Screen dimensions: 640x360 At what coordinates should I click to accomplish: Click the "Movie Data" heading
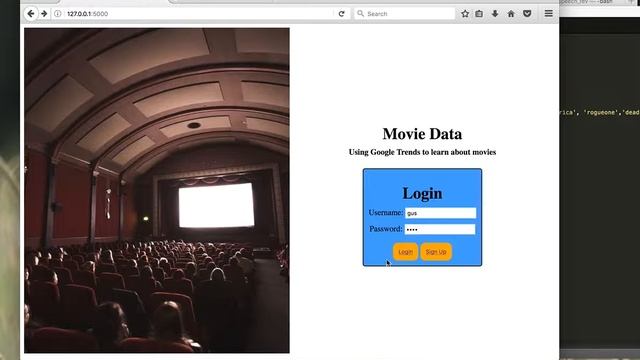pyautogui.click(x=422, y=134)
